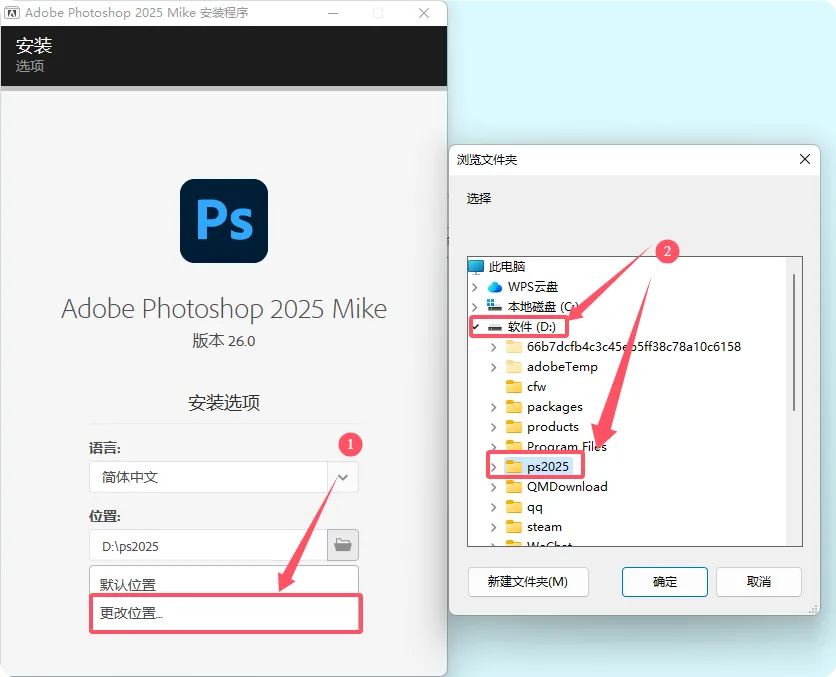Expand the packages folder chevron
The height and width of the screenshot is (677, 836).
click(494, 407)
